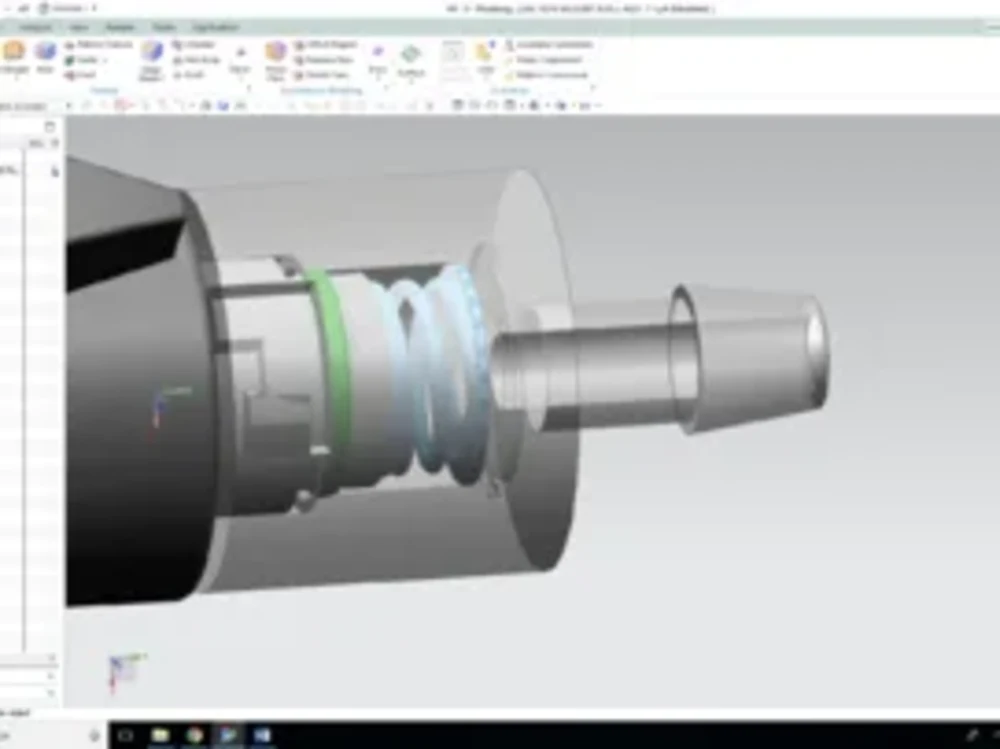Click the Move Component command
Viewport: 1000px width, 749px height.
543,59
